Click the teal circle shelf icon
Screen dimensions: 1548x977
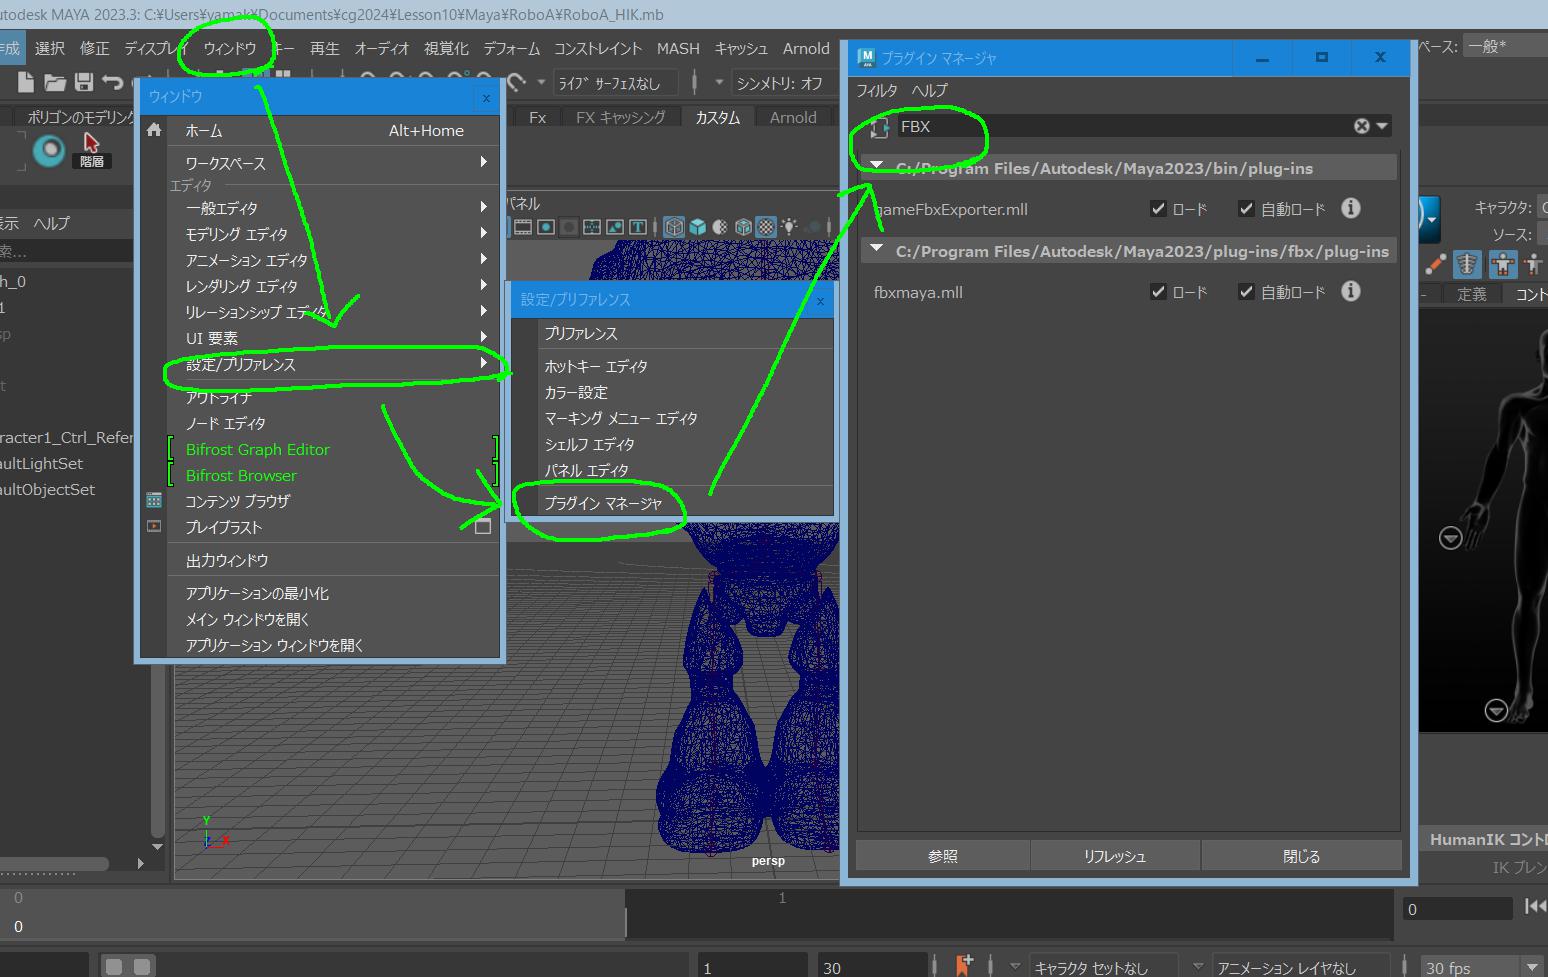(x=48, y=150)
